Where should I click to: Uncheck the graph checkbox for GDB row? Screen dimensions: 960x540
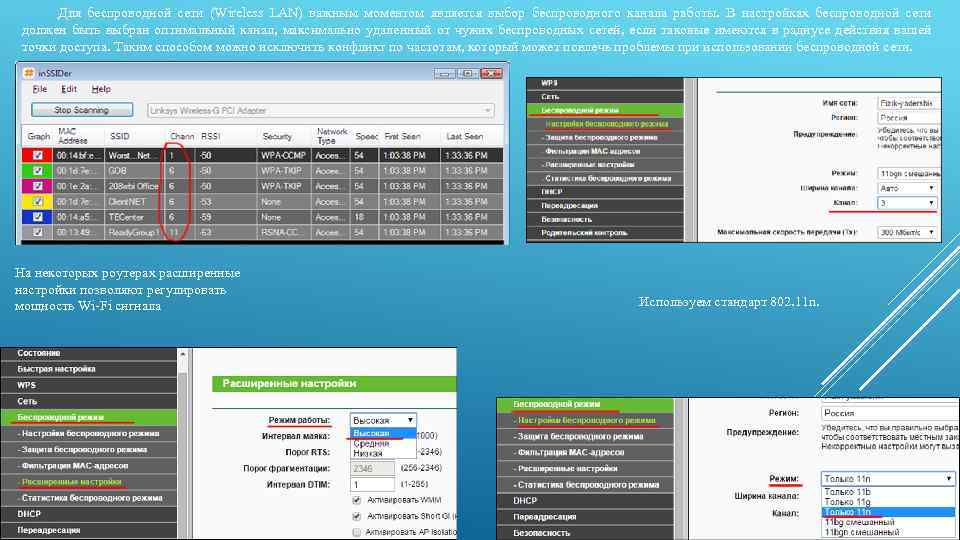click(x=37, y=171)
